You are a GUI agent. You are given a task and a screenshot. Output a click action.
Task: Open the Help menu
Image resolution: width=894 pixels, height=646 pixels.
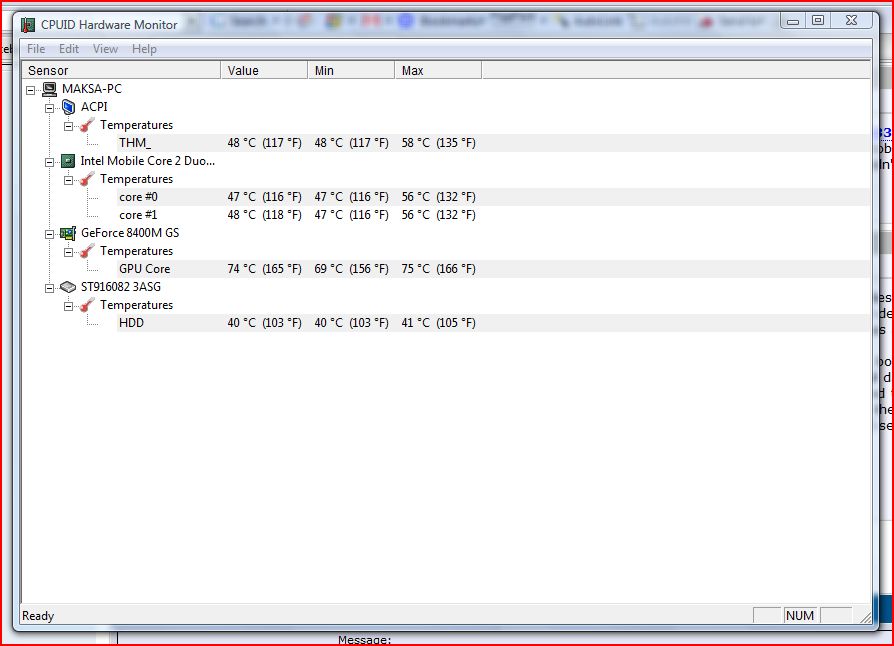[x=144, y=49]
